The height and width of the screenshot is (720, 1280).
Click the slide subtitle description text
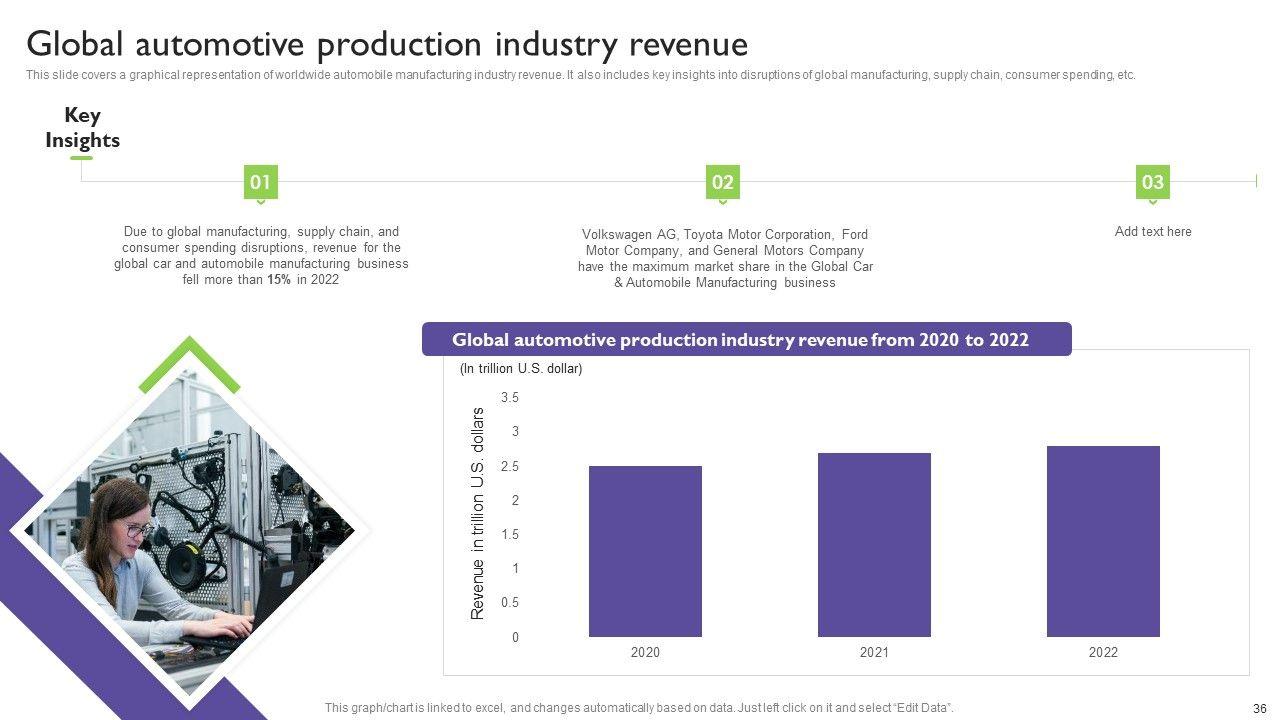[x=580, y=75]
